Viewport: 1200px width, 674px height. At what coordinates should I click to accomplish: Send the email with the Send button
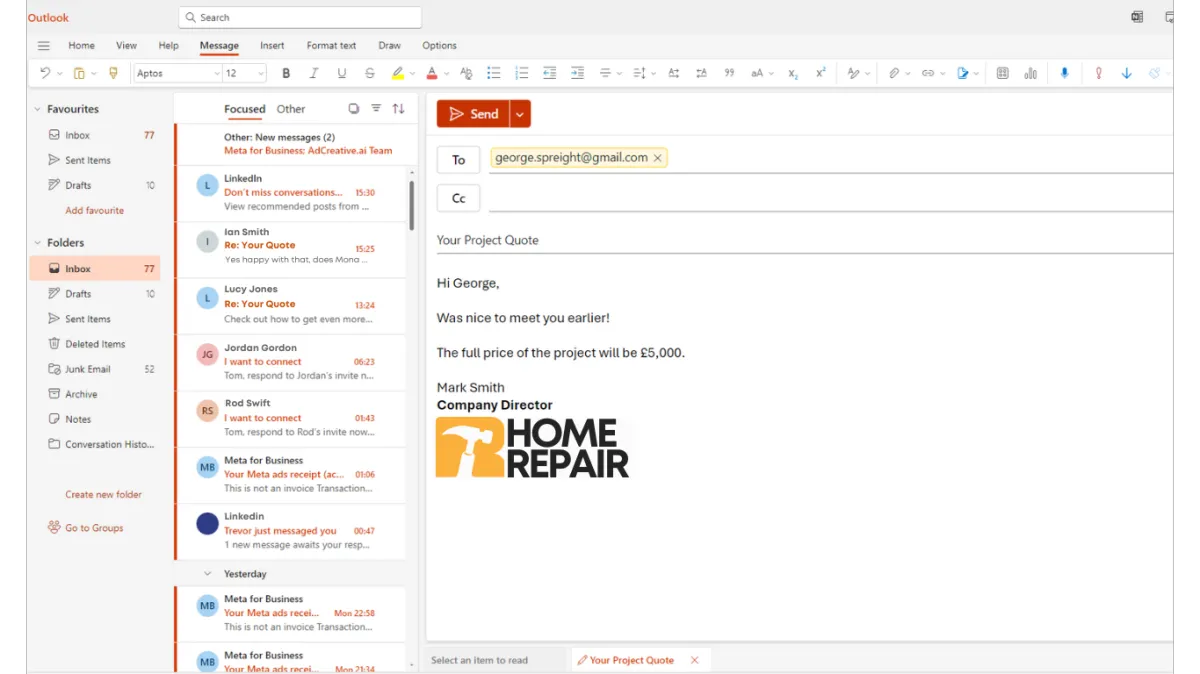[x=473, y=114]
